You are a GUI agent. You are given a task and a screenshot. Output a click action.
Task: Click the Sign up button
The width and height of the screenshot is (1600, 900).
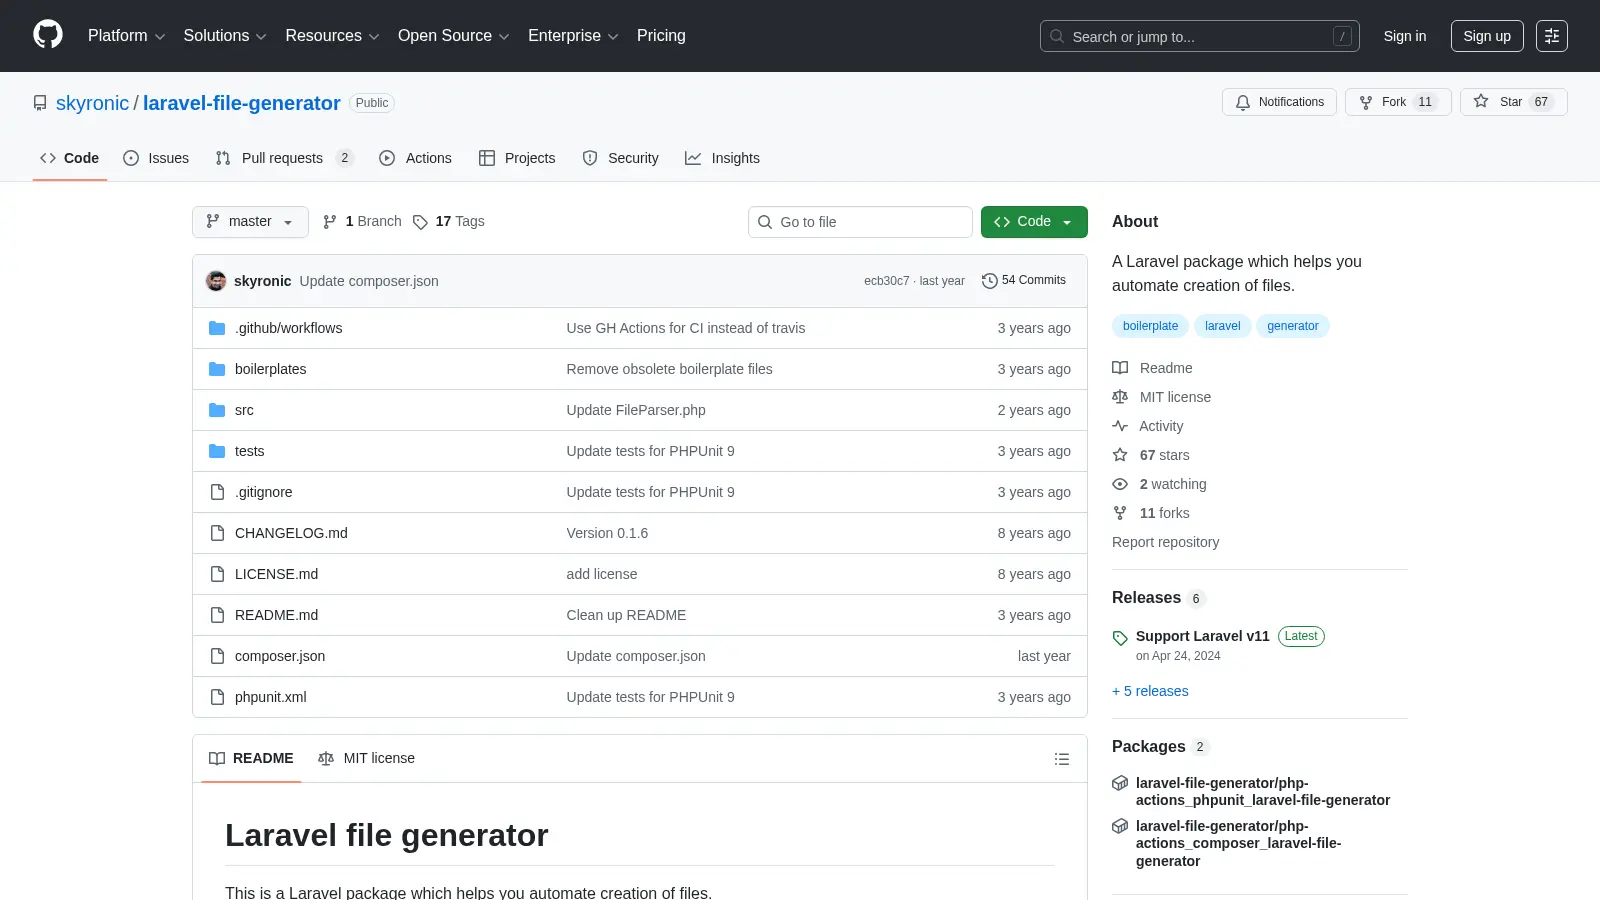[1487, 36]
